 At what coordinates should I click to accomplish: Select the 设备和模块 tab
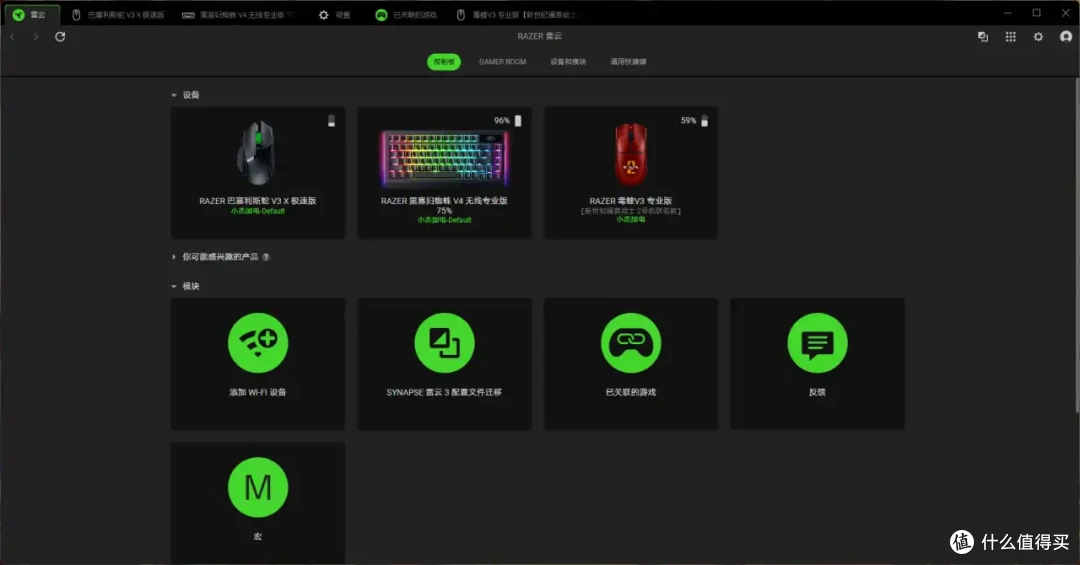point(568,62)
